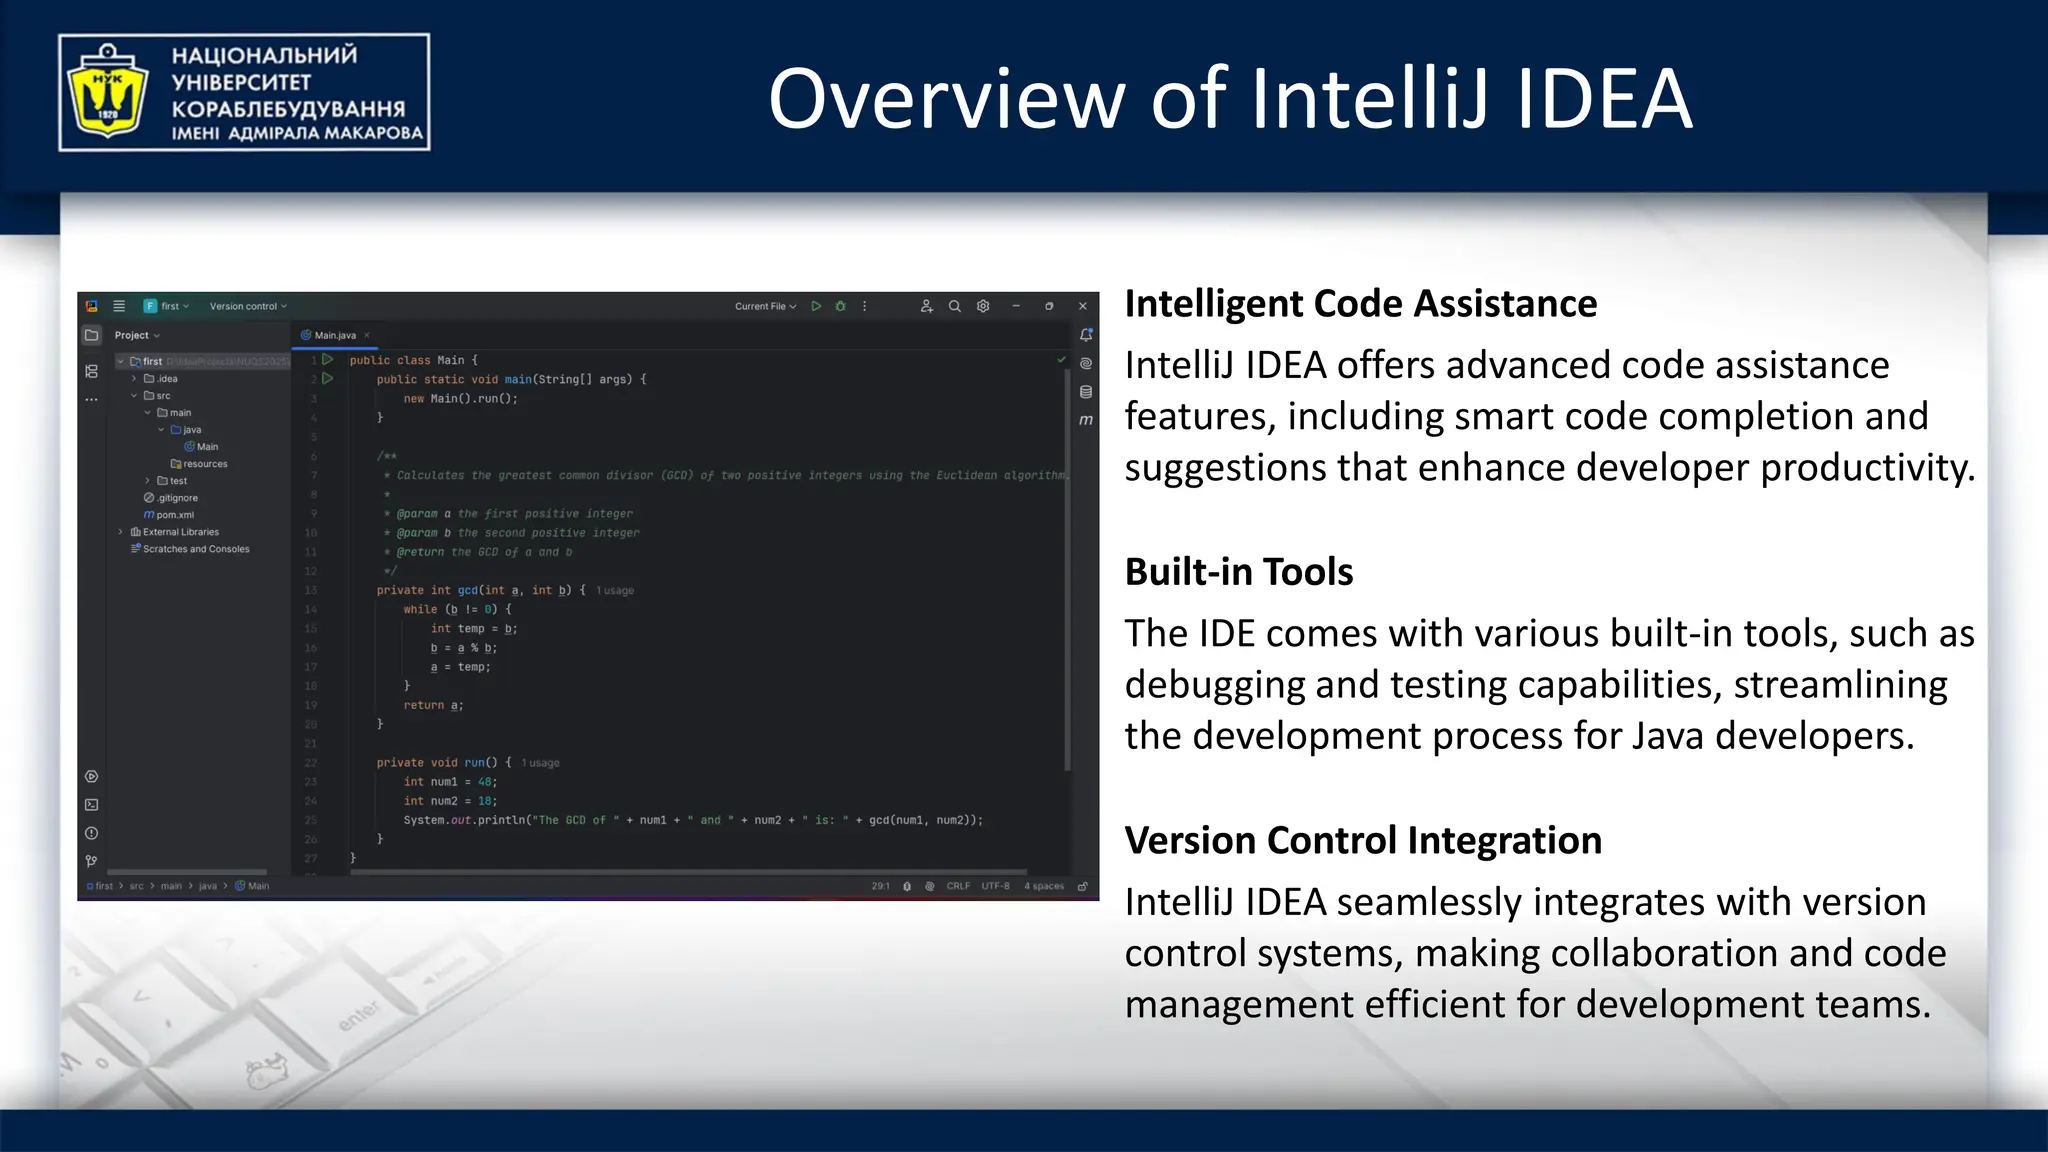The image size is (2048, 1152).
Task: Click the run gutter icon beside main method
Action: (x=328, y=379)
